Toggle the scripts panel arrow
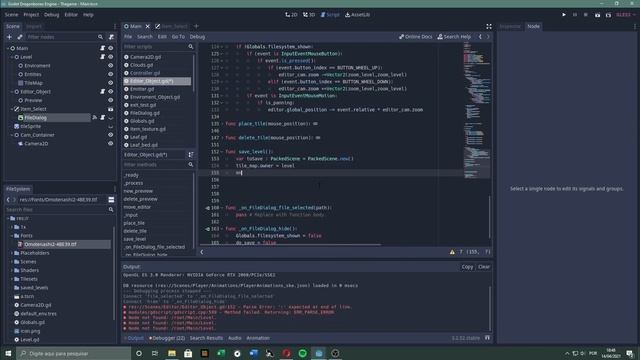Image resolution: width=640 pixels, height=360 pixels. (202, 252)
